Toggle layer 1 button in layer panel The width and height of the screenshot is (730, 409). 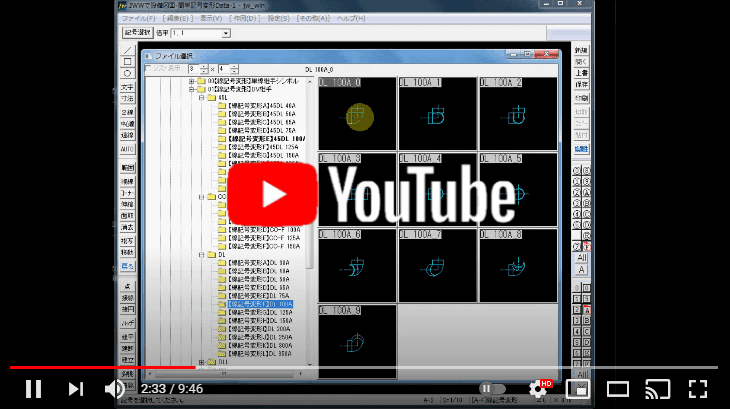(x=577, y=299)
